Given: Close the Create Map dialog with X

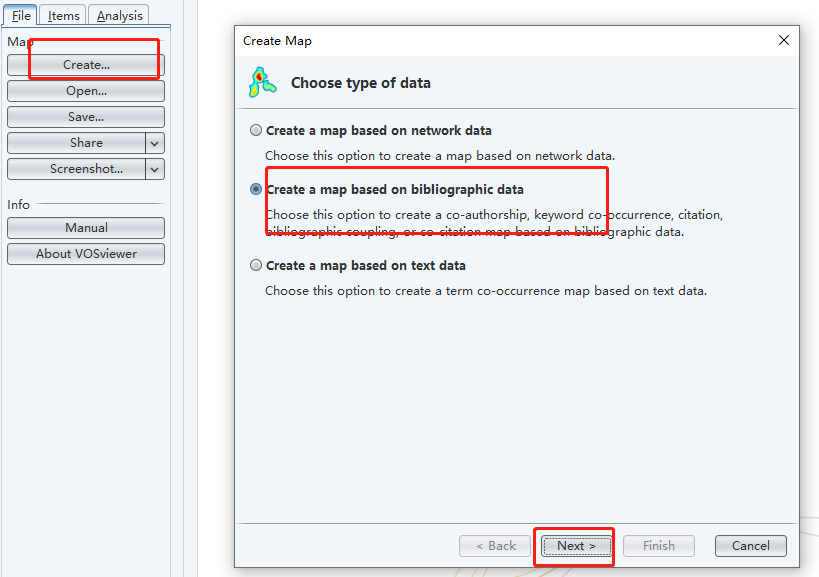Looking at the screenshot, I should tap(783, 40).
